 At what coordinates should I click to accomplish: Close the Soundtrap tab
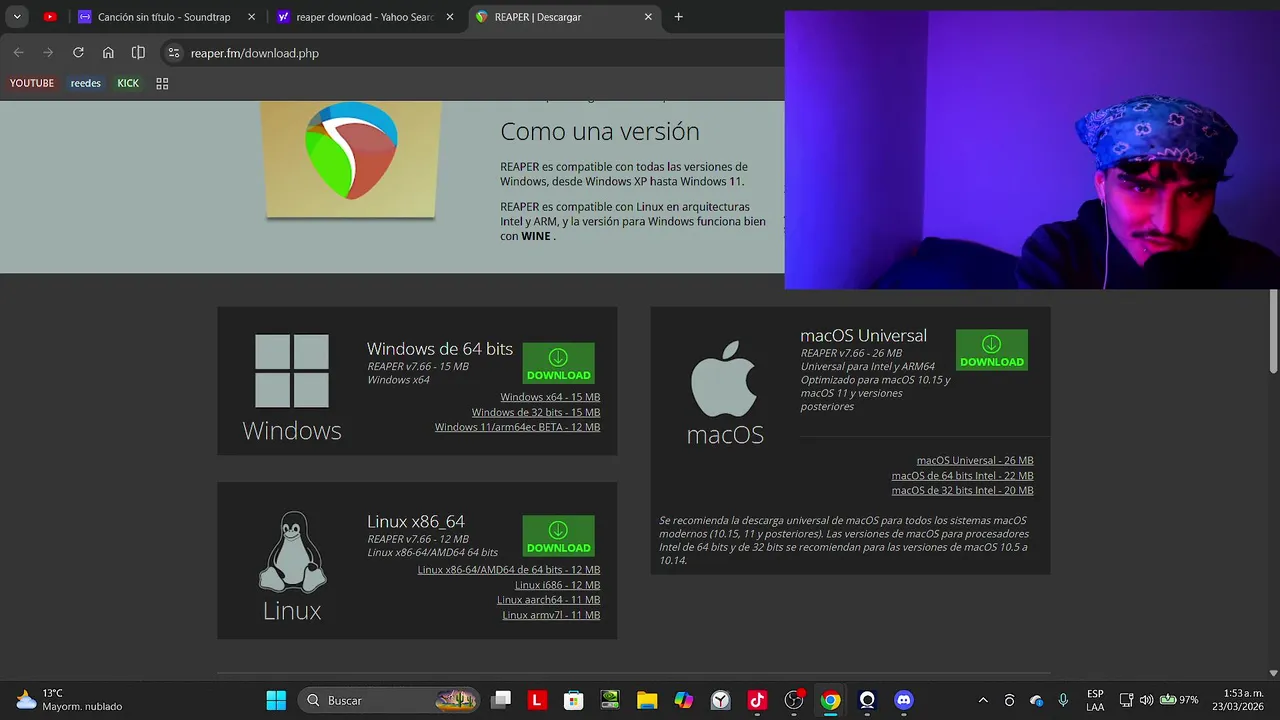(x=251, y=17)
